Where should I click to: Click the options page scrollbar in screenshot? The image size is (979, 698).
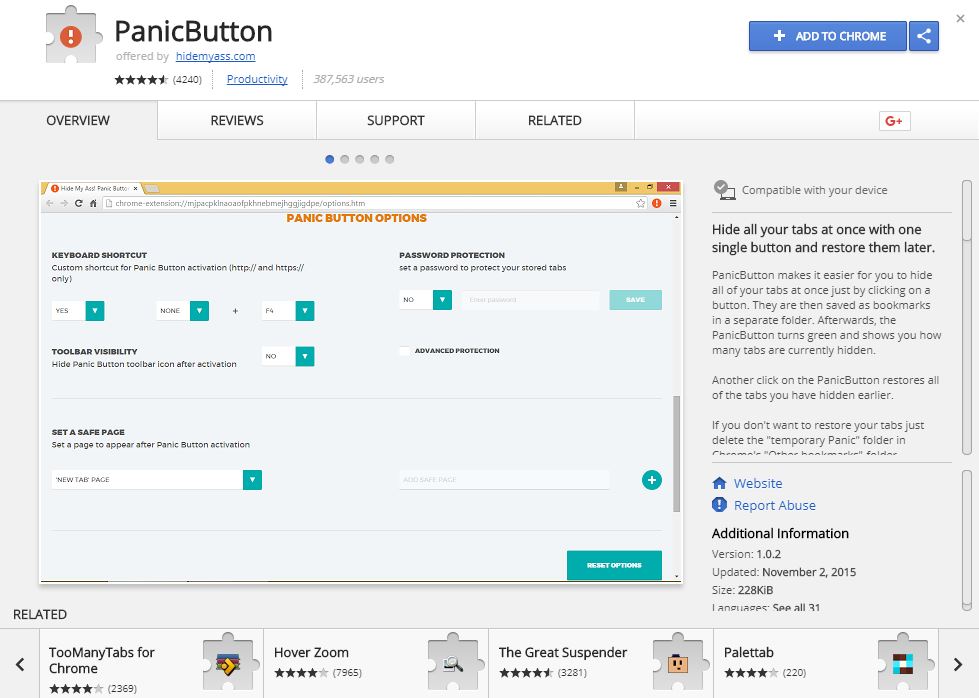click(676, 453)
